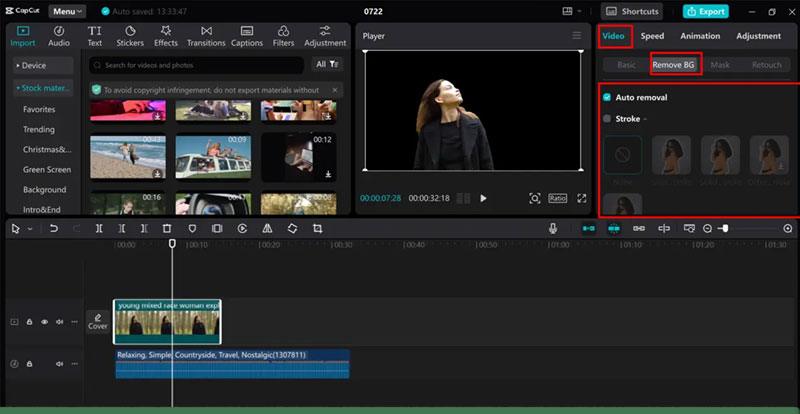Toggle auto snapping on the timeline
The width and height of the screenshot is (800, 414).
pyautogui.click(x=614, y=229)
